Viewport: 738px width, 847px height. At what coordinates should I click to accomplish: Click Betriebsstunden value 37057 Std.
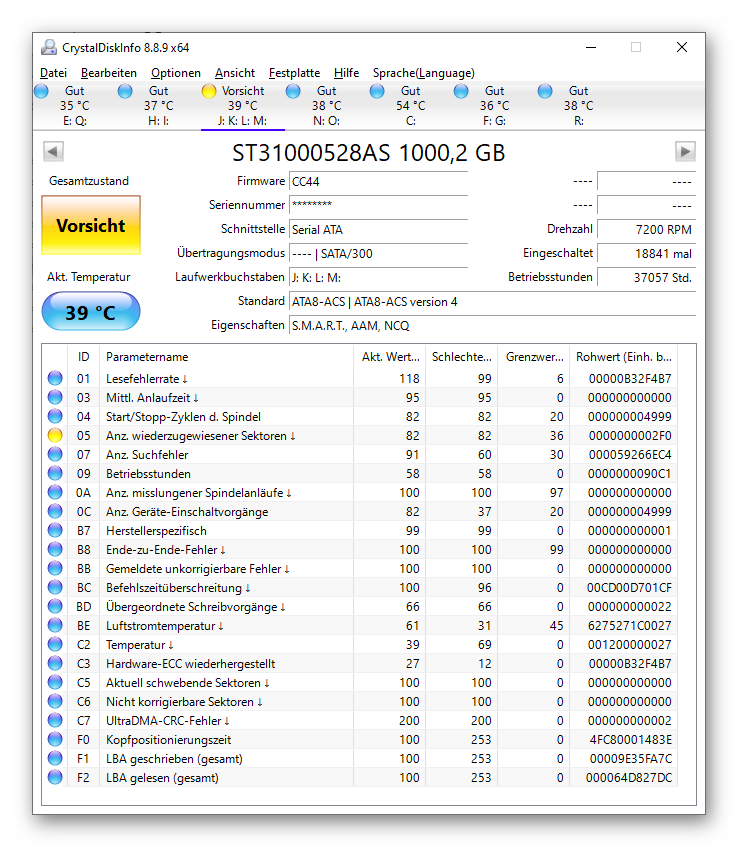pos(646,278)
